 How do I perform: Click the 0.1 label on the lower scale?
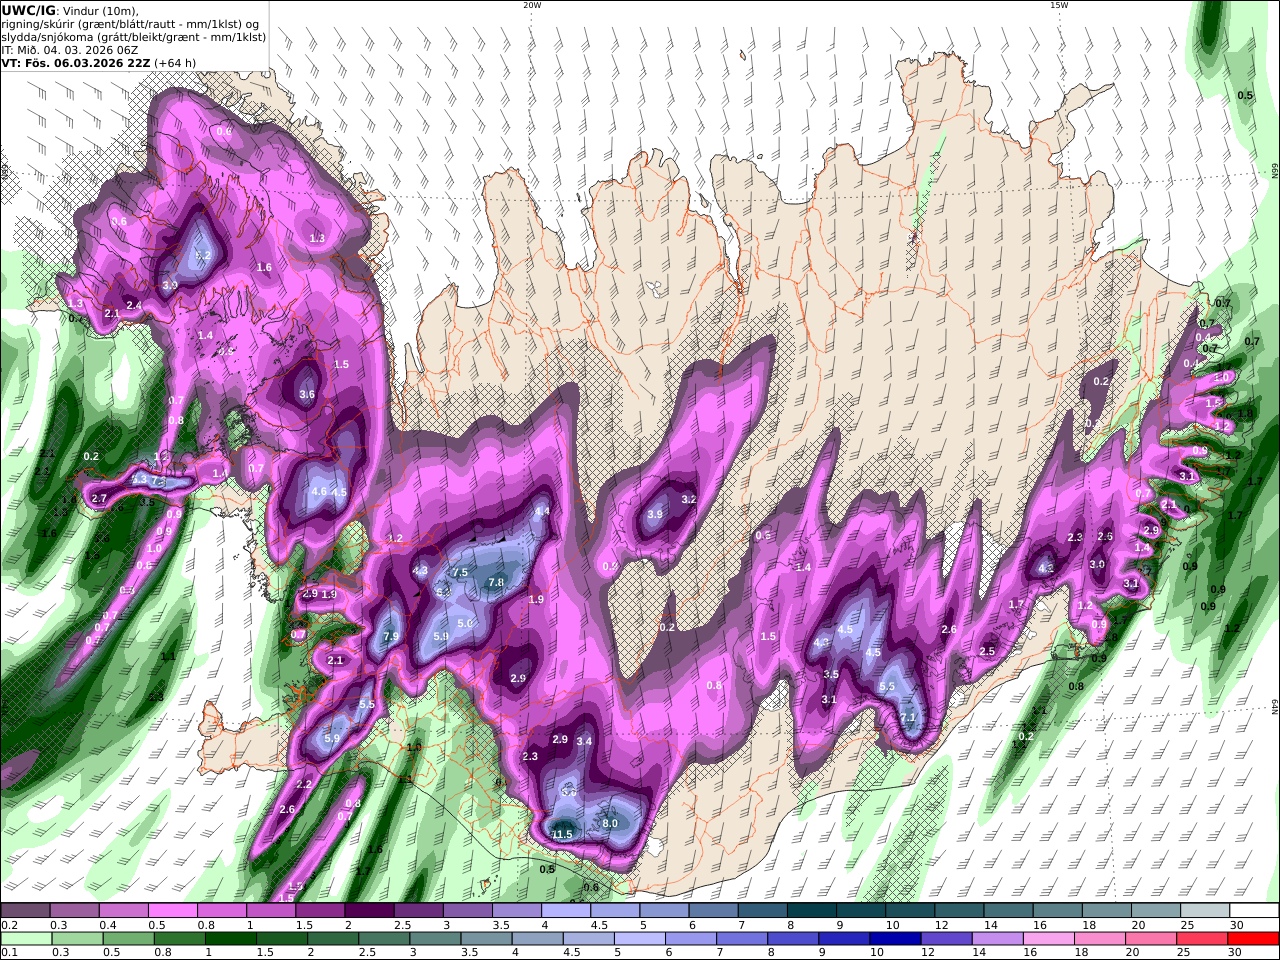[9, 952]
